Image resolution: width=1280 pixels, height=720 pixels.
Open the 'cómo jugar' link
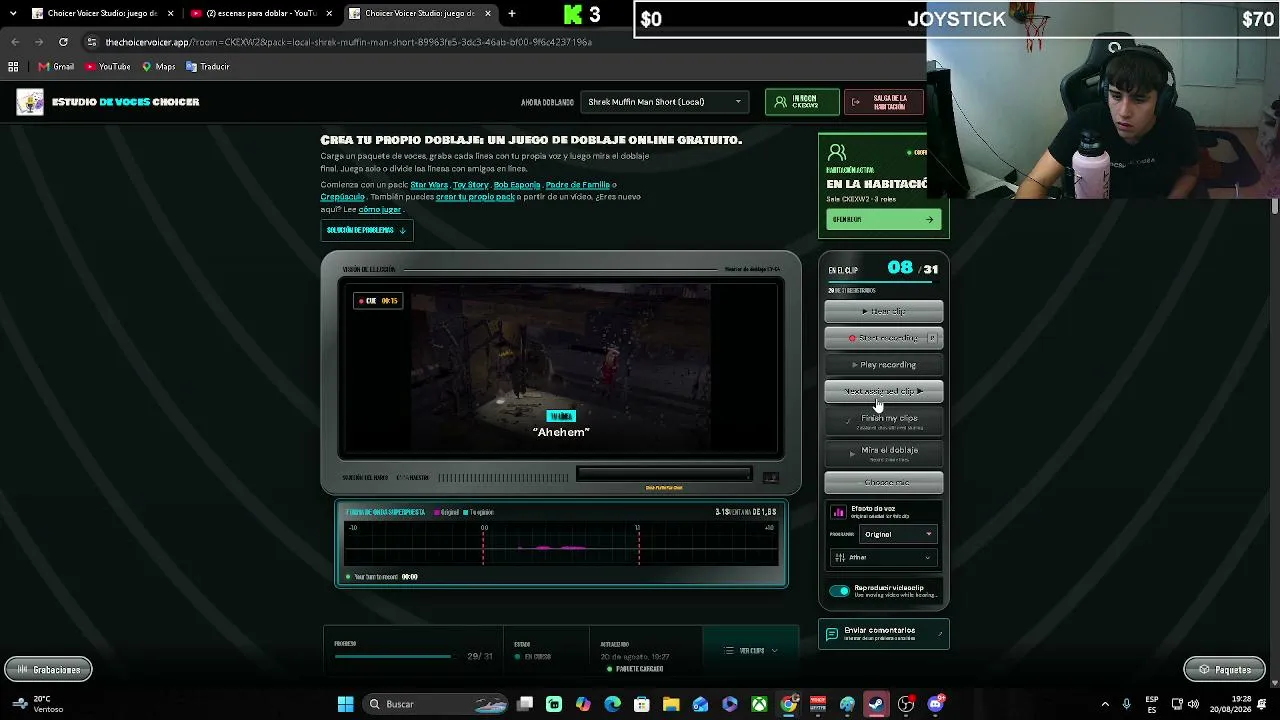[380, 210]
